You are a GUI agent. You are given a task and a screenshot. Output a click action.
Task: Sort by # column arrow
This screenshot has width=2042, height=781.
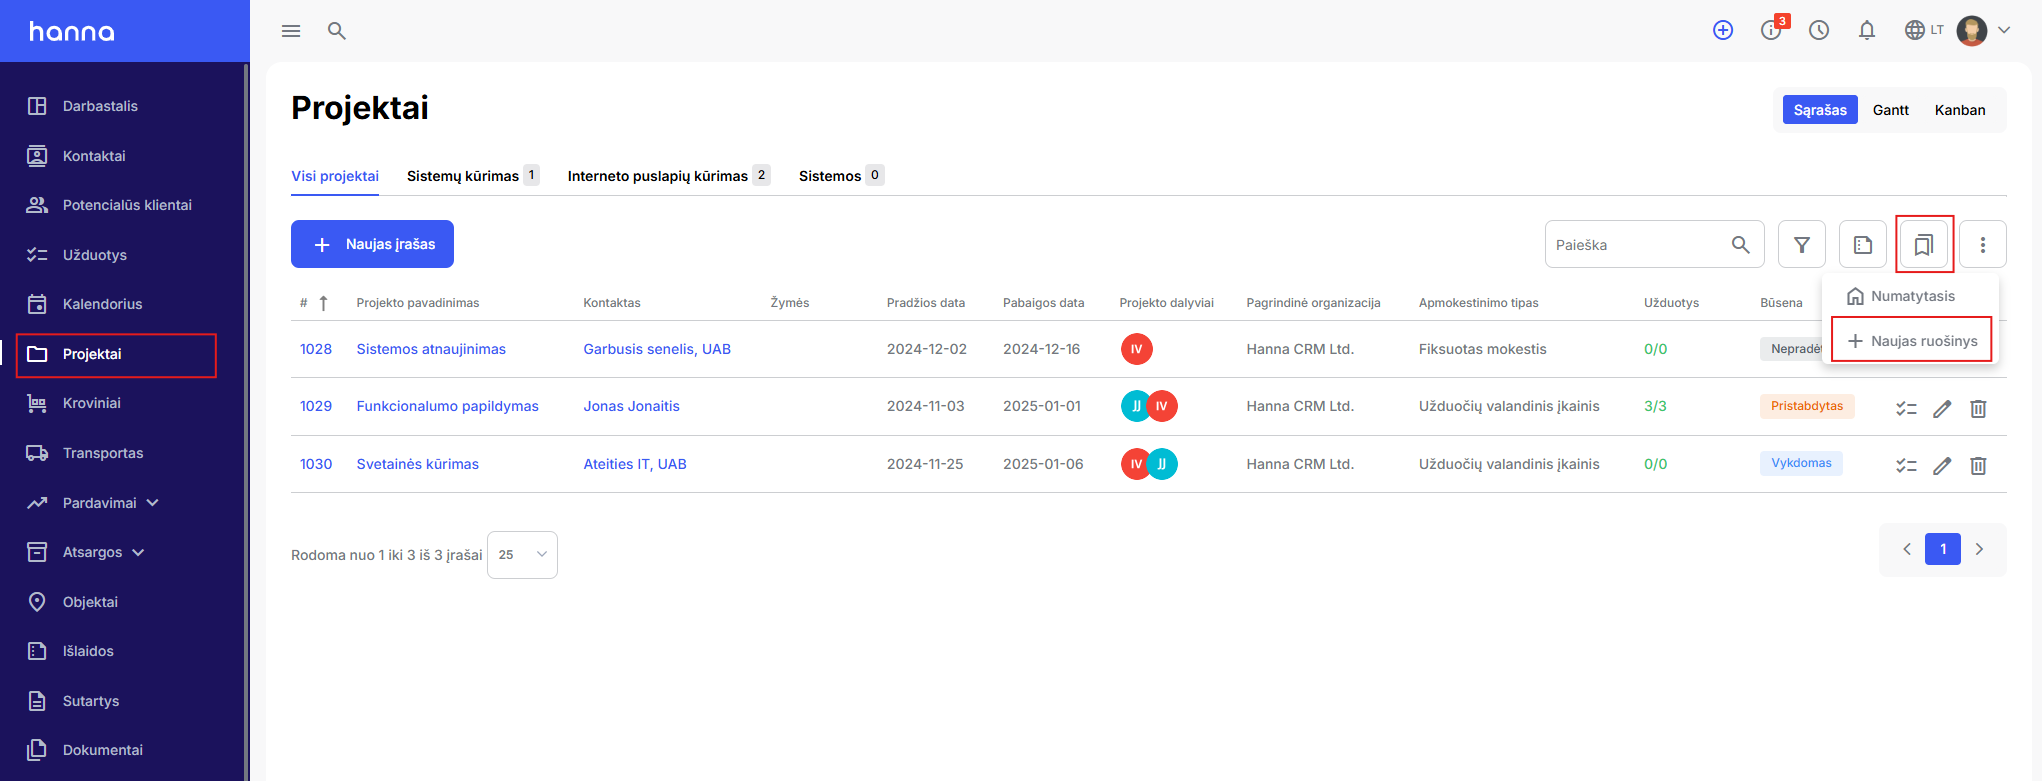tap(323, 303)
